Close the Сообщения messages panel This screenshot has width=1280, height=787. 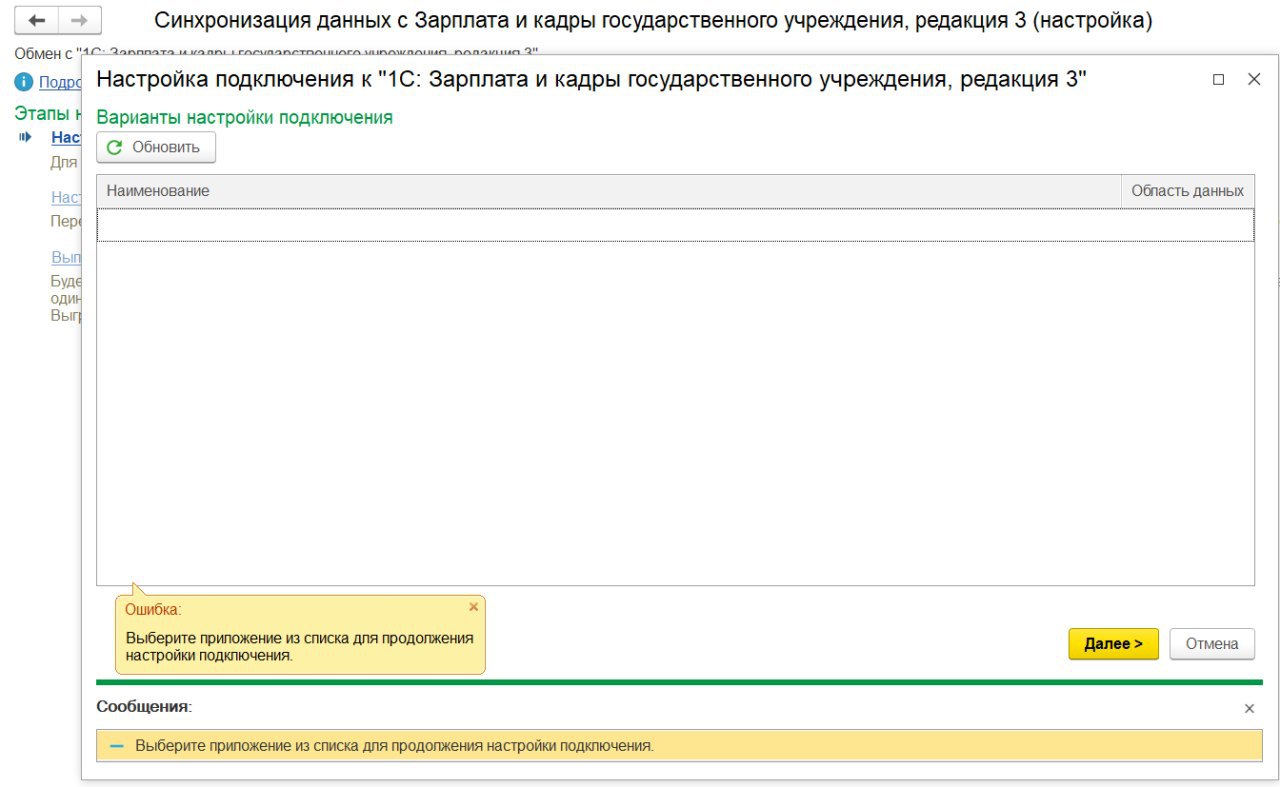click(1249, 708)
